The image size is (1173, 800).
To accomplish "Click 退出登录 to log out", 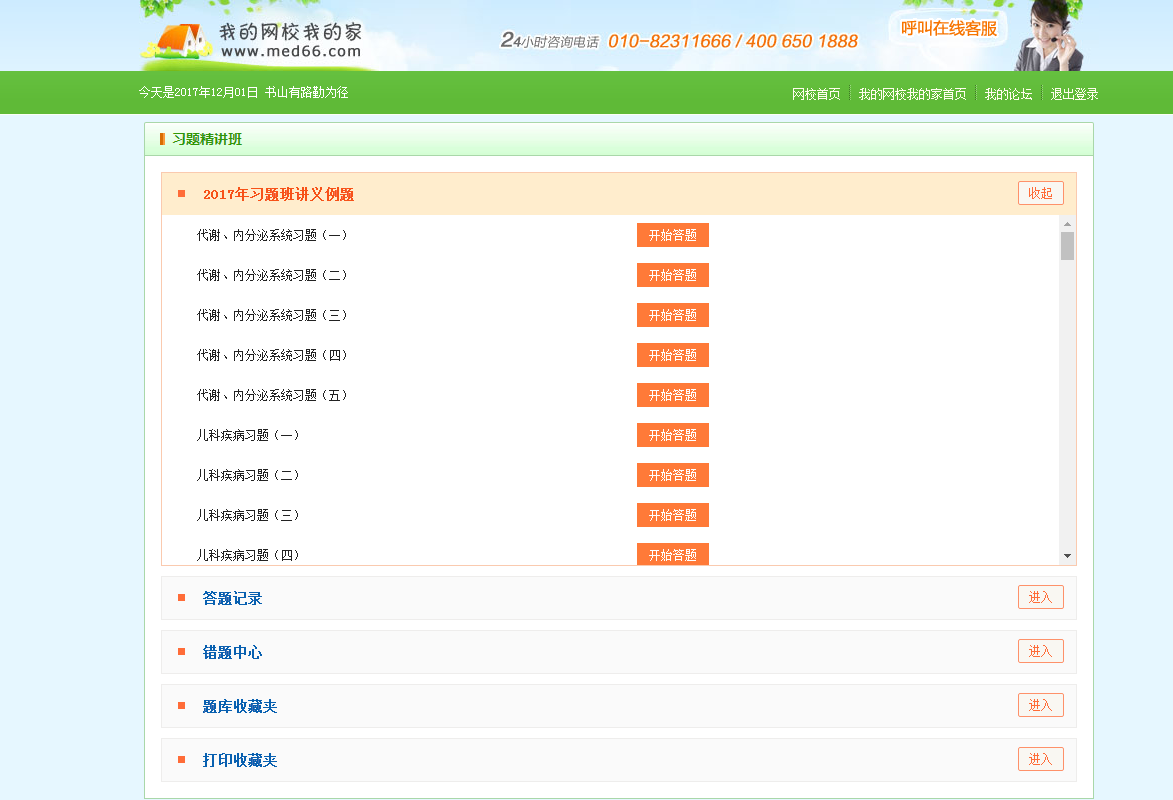I will (x=1074, y=93).
